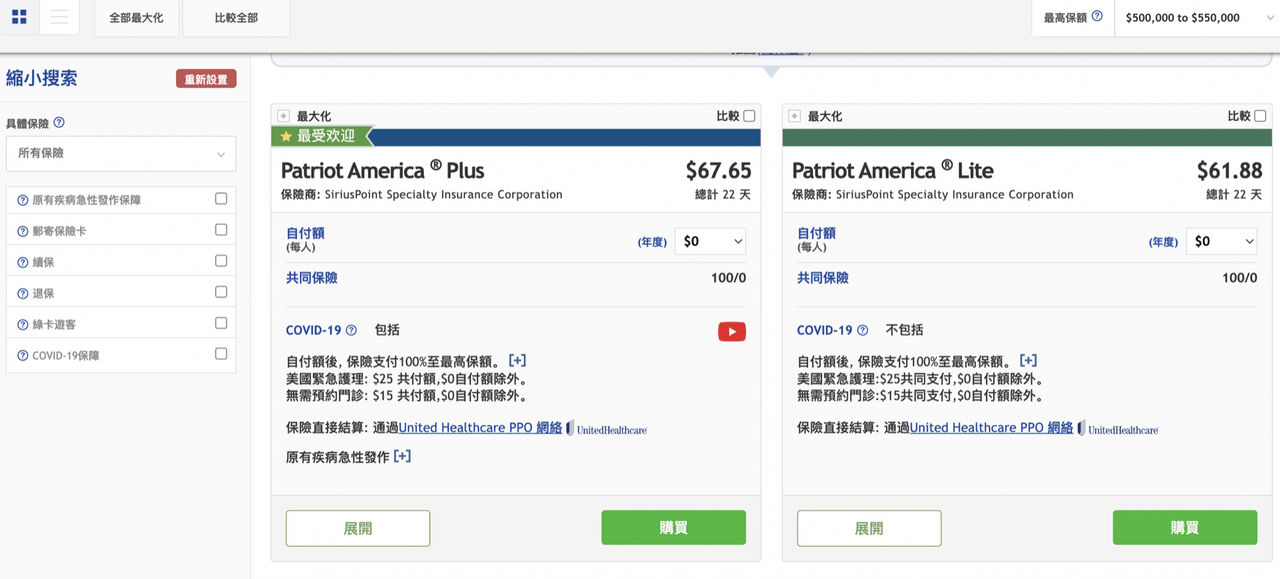
Task: Click 最大化 label on Plus card
Action: 314,116
